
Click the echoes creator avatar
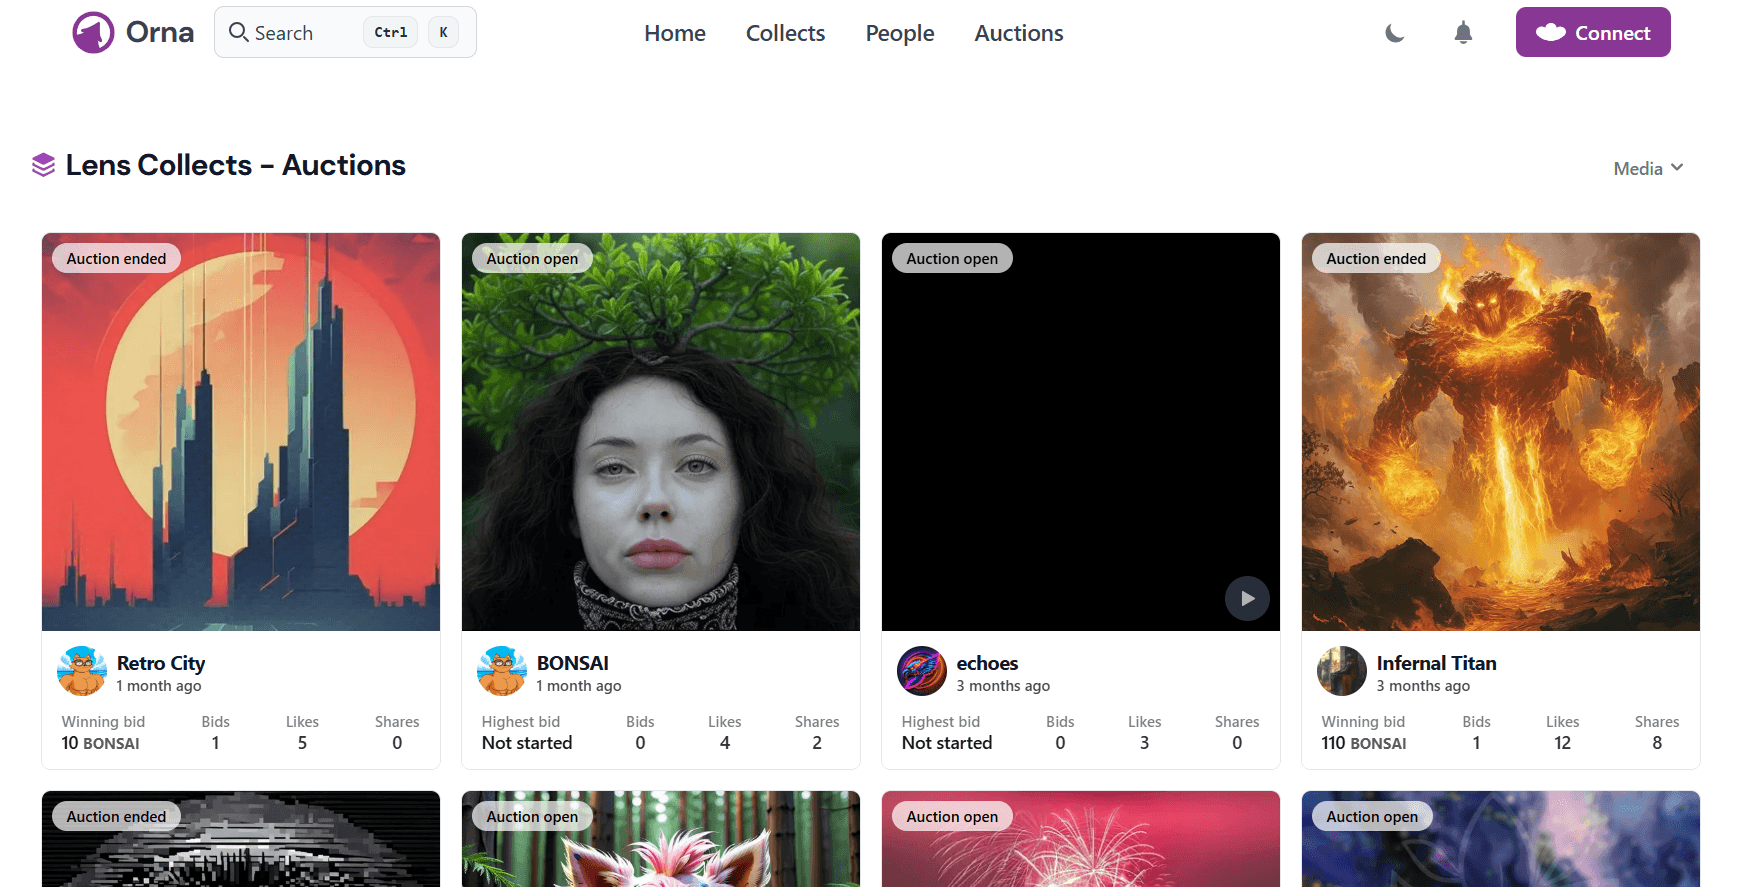[922, 671]
